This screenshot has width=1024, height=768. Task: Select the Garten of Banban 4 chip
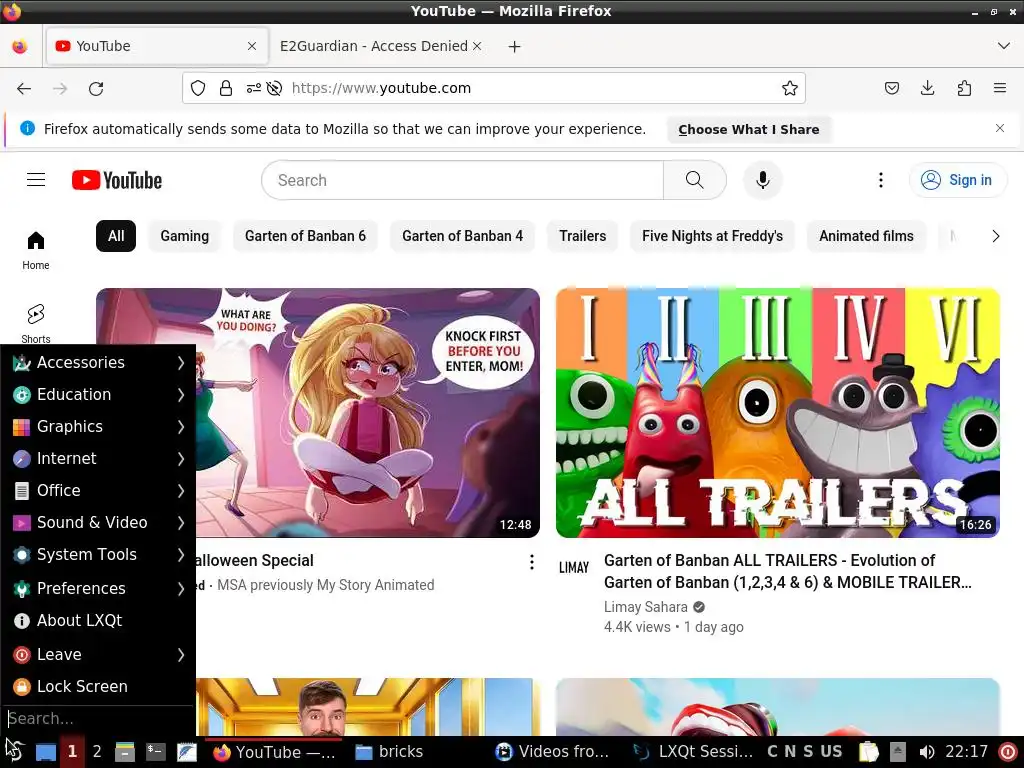(x=462, y=236)
